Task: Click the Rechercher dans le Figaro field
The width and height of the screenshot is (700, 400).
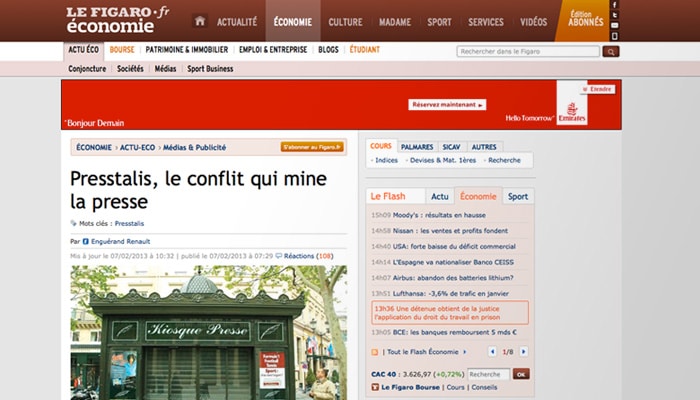Action: point(528,51)
